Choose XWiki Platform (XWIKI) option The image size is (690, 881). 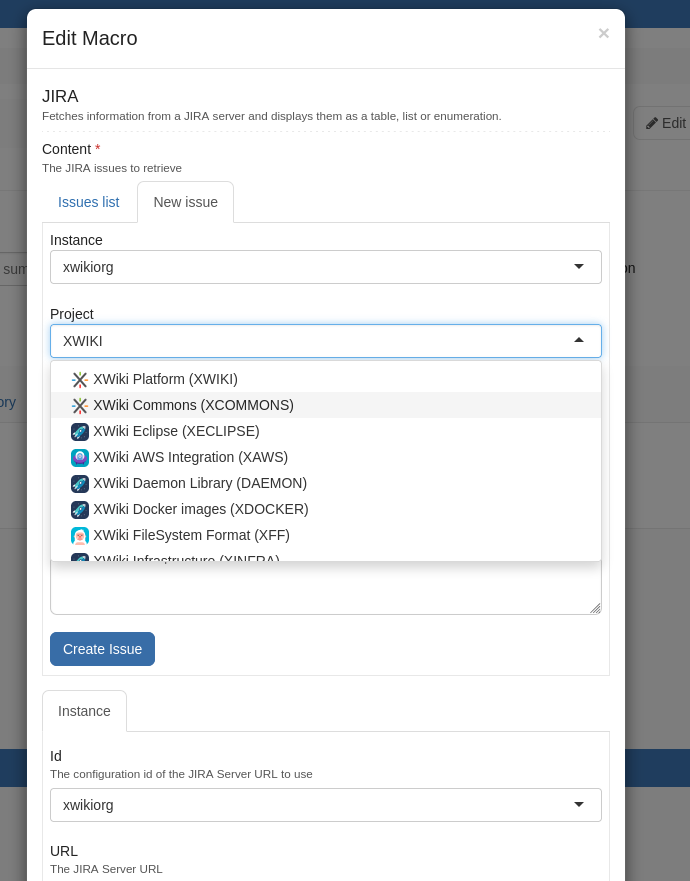326,379
